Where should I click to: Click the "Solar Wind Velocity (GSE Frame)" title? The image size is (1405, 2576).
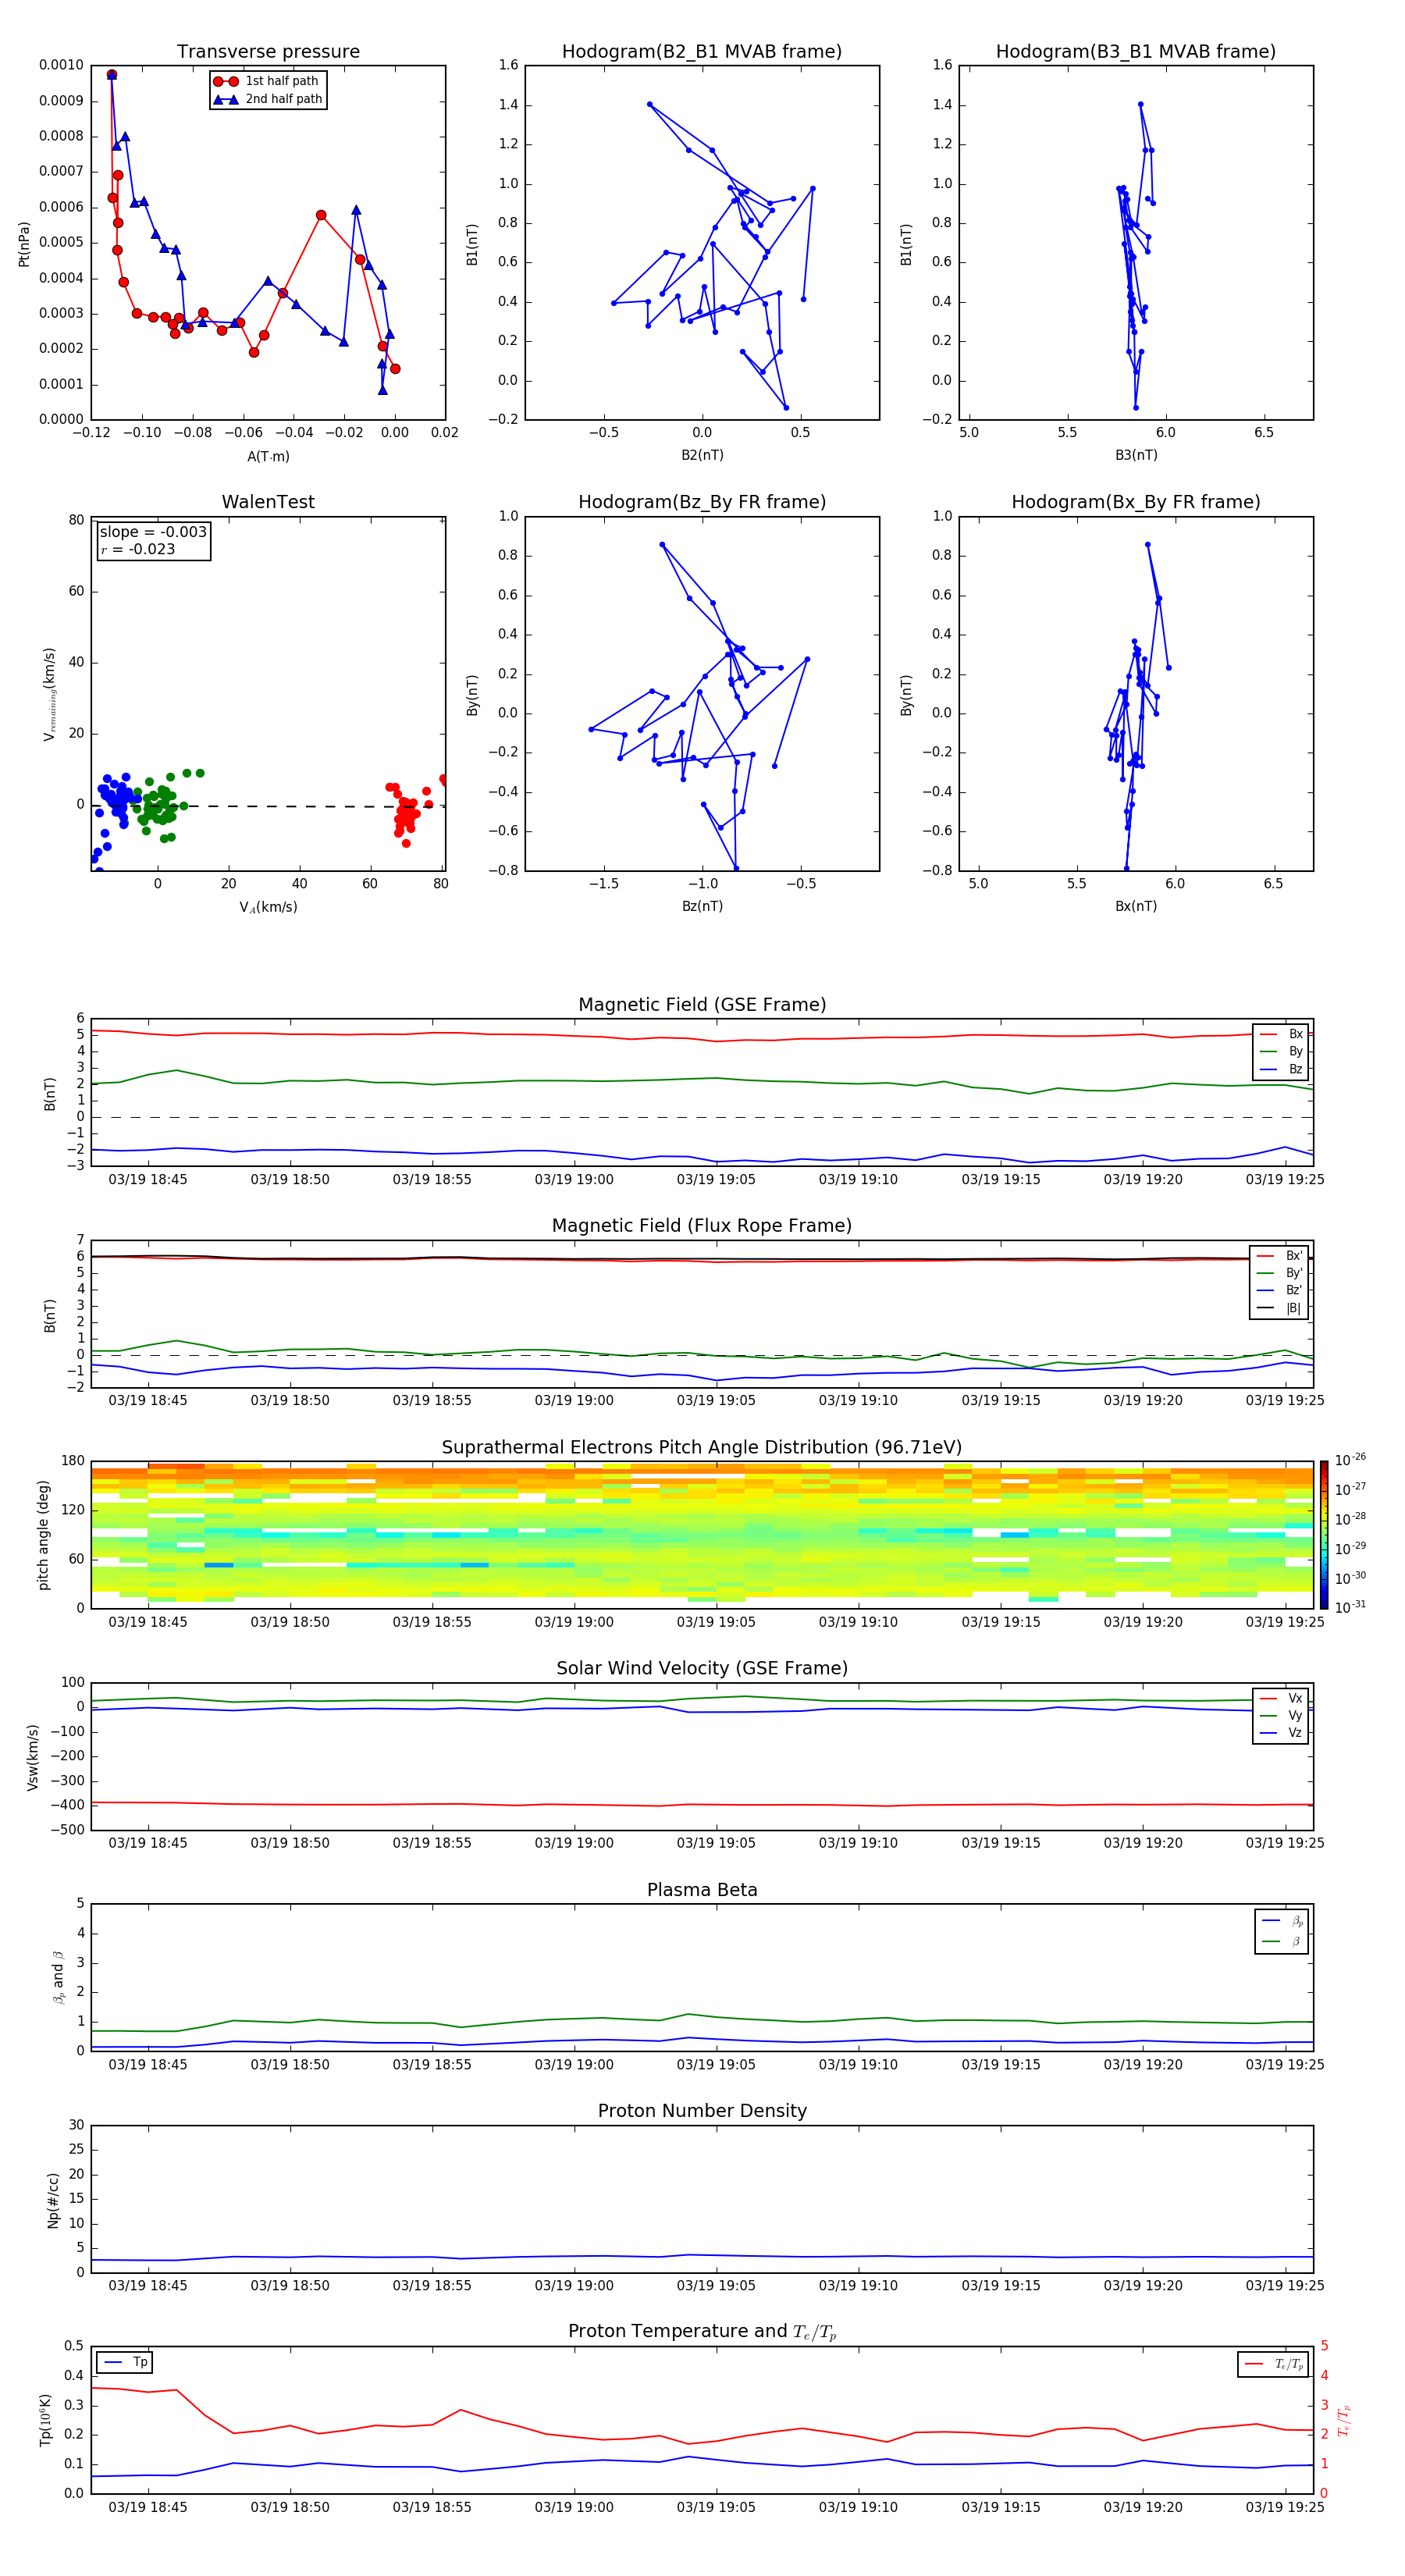click(x=702, y=1668)
